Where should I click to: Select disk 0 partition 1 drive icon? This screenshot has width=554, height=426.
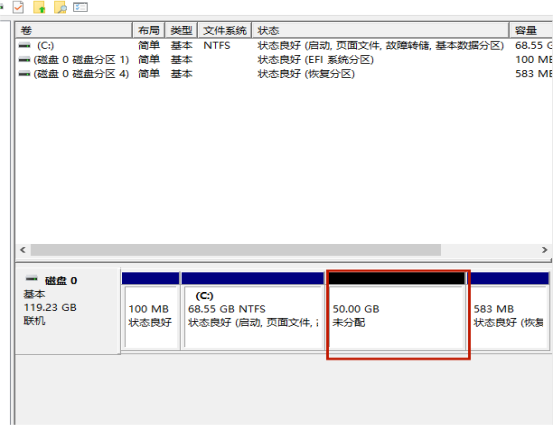(x=24, y=60)
